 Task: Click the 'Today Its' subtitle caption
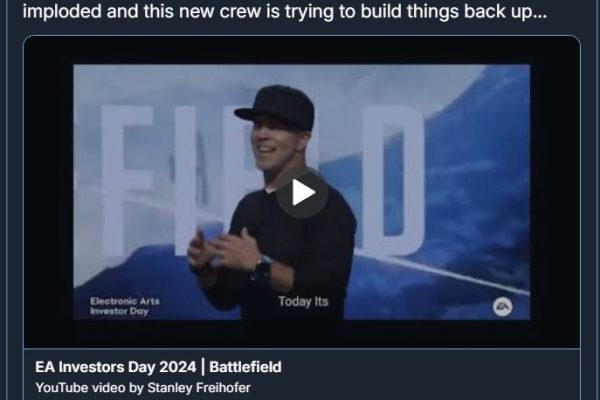point(303,302)
